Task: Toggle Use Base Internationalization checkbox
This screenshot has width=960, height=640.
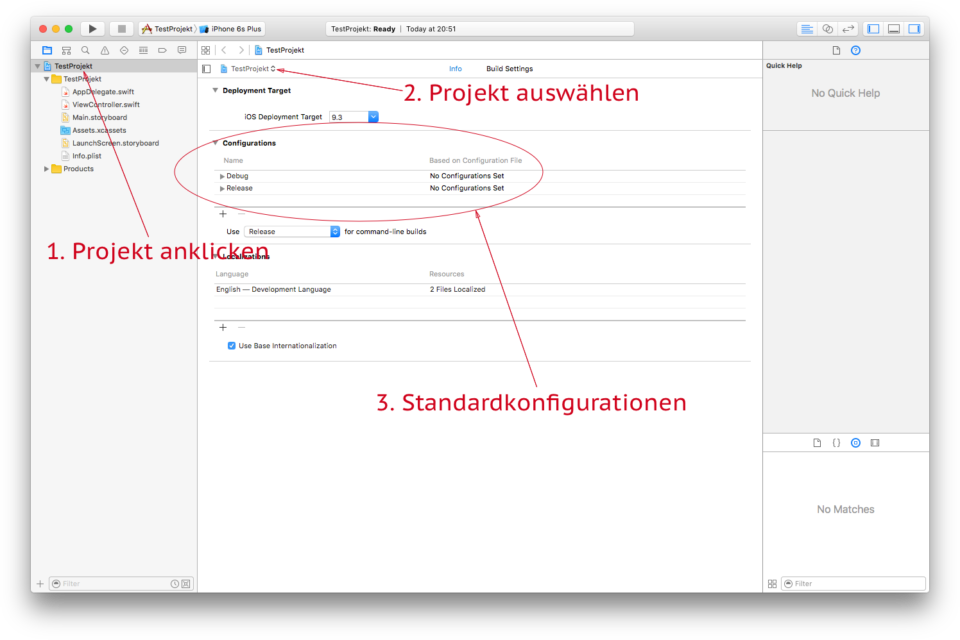Action: [x=232, y=346]
